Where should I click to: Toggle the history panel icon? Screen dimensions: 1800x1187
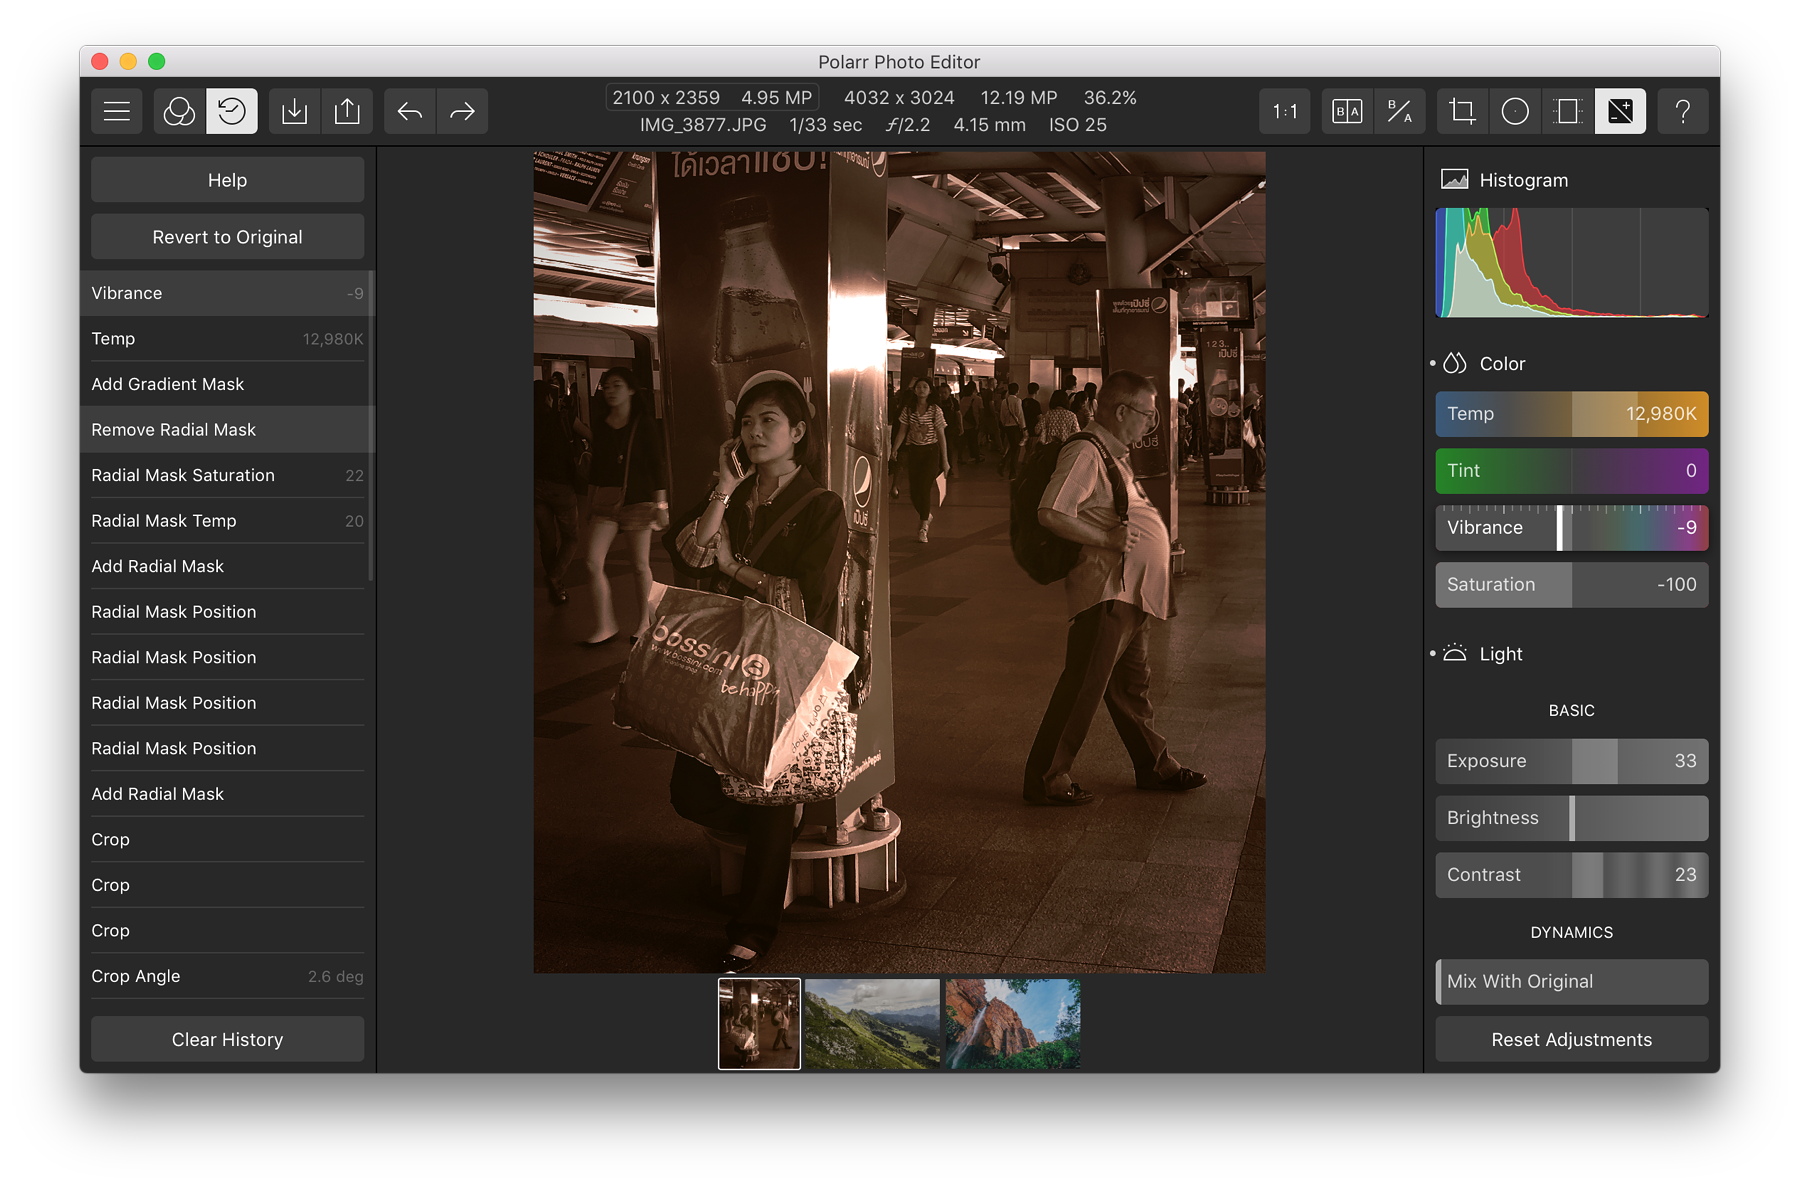click(232, 111)
